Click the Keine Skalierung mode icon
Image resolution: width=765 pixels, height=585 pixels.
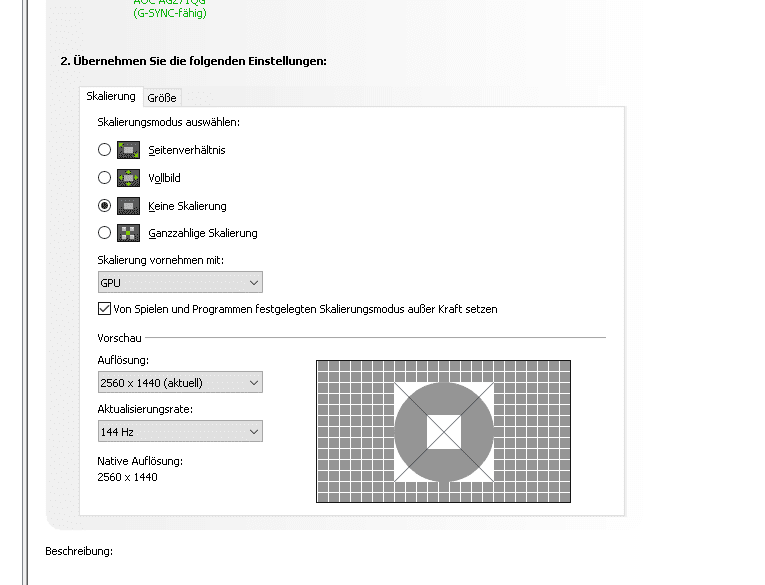[128, 206]
